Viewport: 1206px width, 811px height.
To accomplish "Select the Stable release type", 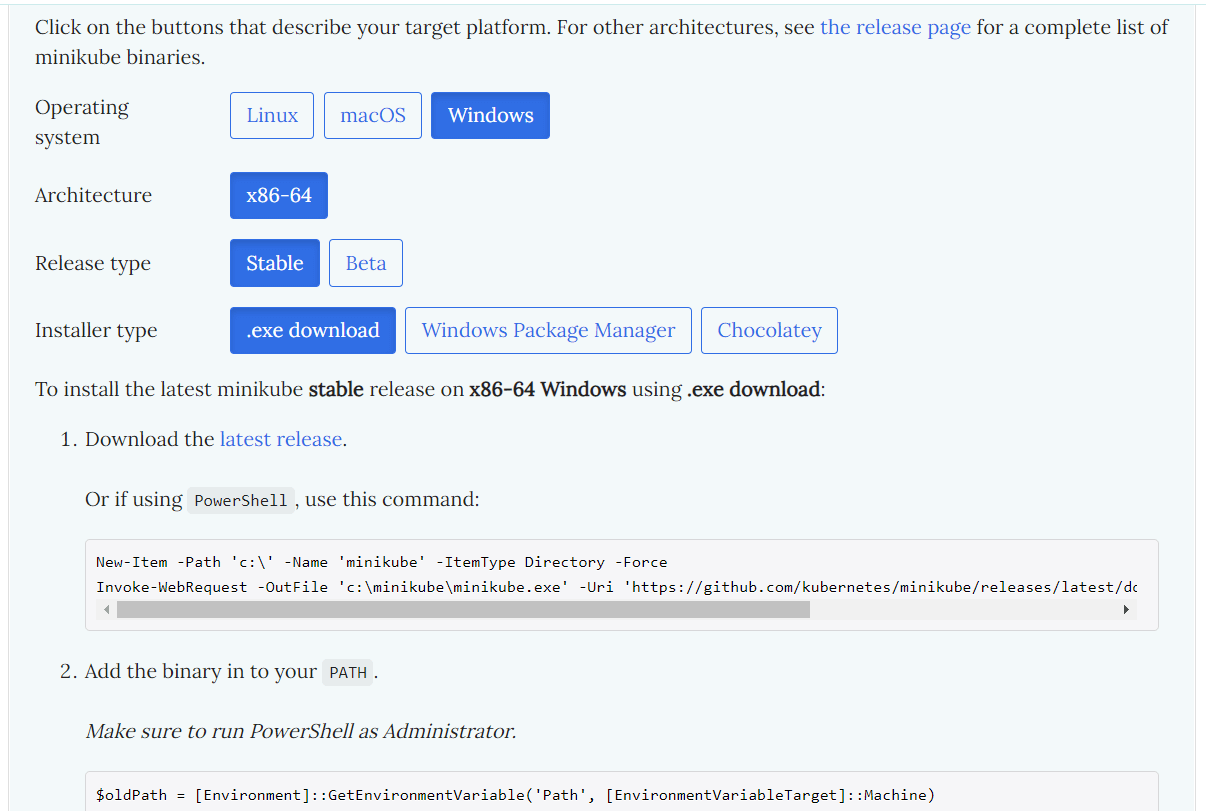I will point(275,263).
